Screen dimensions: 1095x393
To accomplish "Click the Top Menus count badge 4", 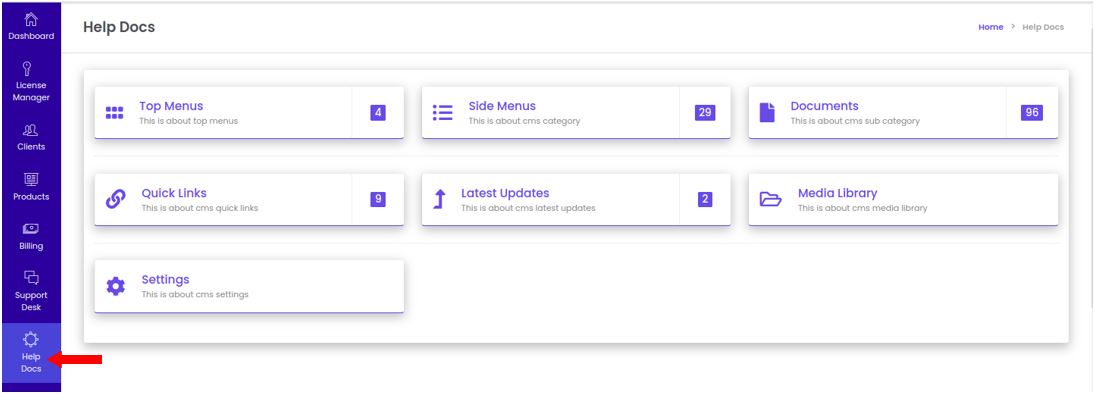I will [x=378, y=112].
